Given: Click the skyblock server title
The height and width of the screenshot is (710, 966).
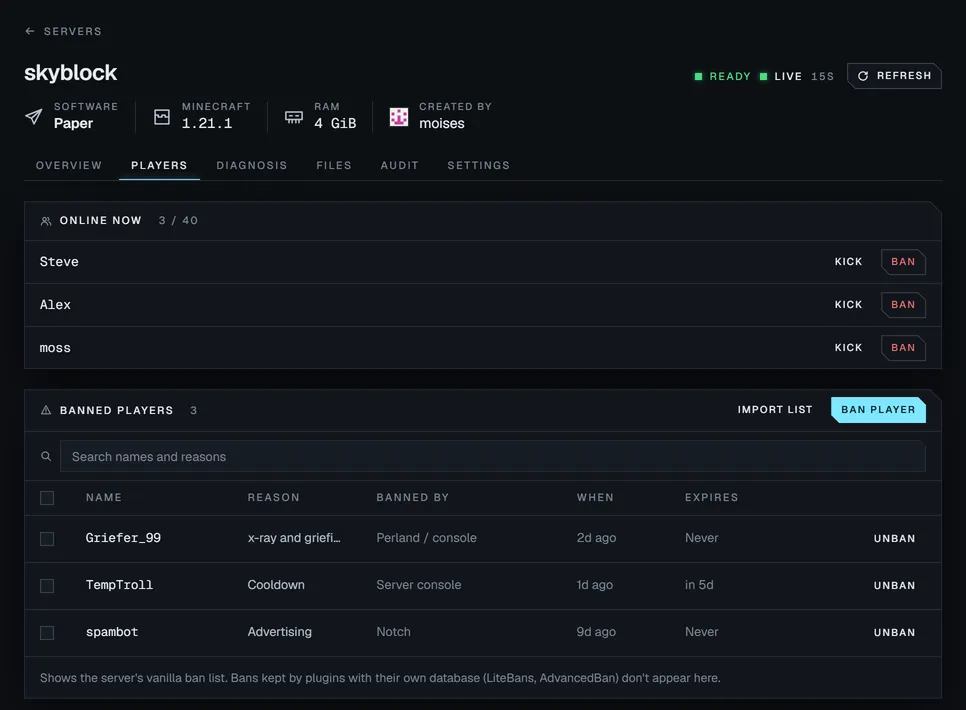Looking at the screenshot, I should tap(70, 73).
